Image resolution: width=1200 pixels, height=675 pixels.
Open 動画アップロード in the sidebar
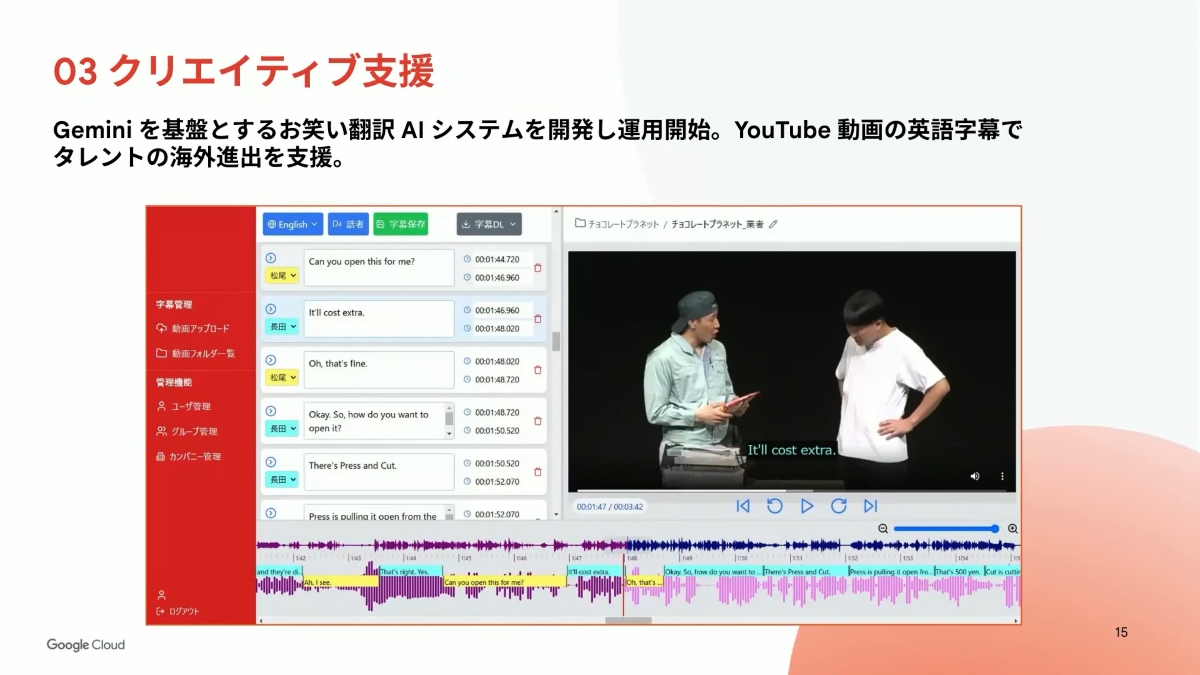tap(193, 328)
